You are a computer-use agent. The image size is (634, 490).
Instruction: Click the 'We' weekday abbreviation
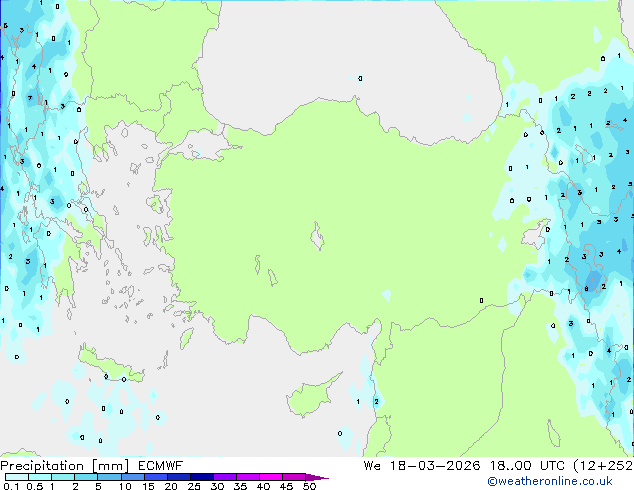[x=372, y=466]
